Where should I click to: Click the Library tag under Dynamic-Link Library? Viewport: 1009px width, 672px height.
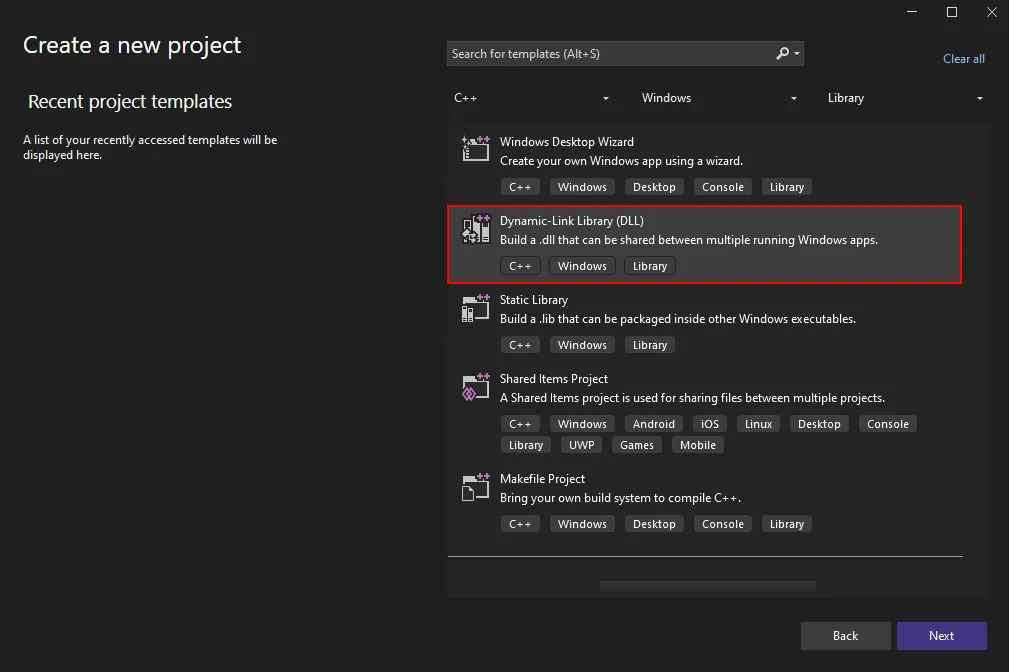coord(649,266)
